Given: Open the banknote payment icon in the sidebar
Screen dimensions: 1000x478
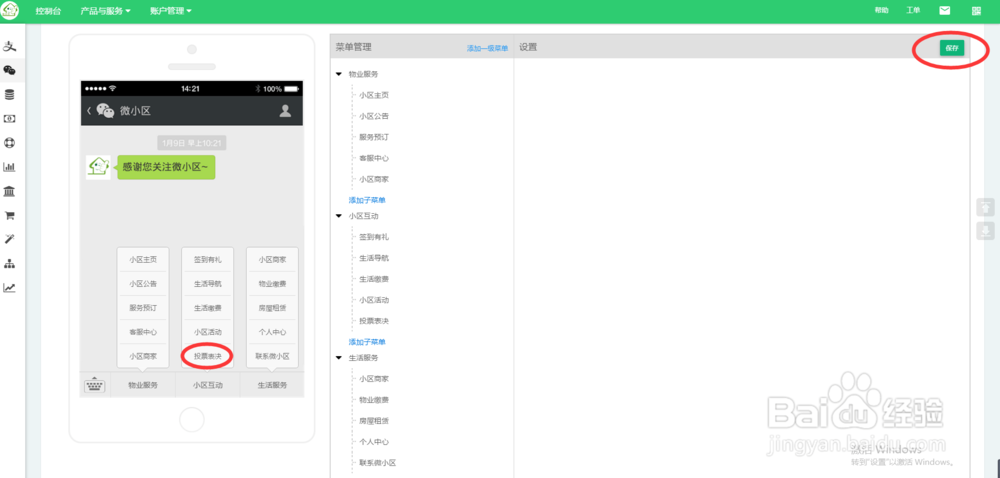Looking at the screenshot, I should pyautogui.click(x=9, y=119).
